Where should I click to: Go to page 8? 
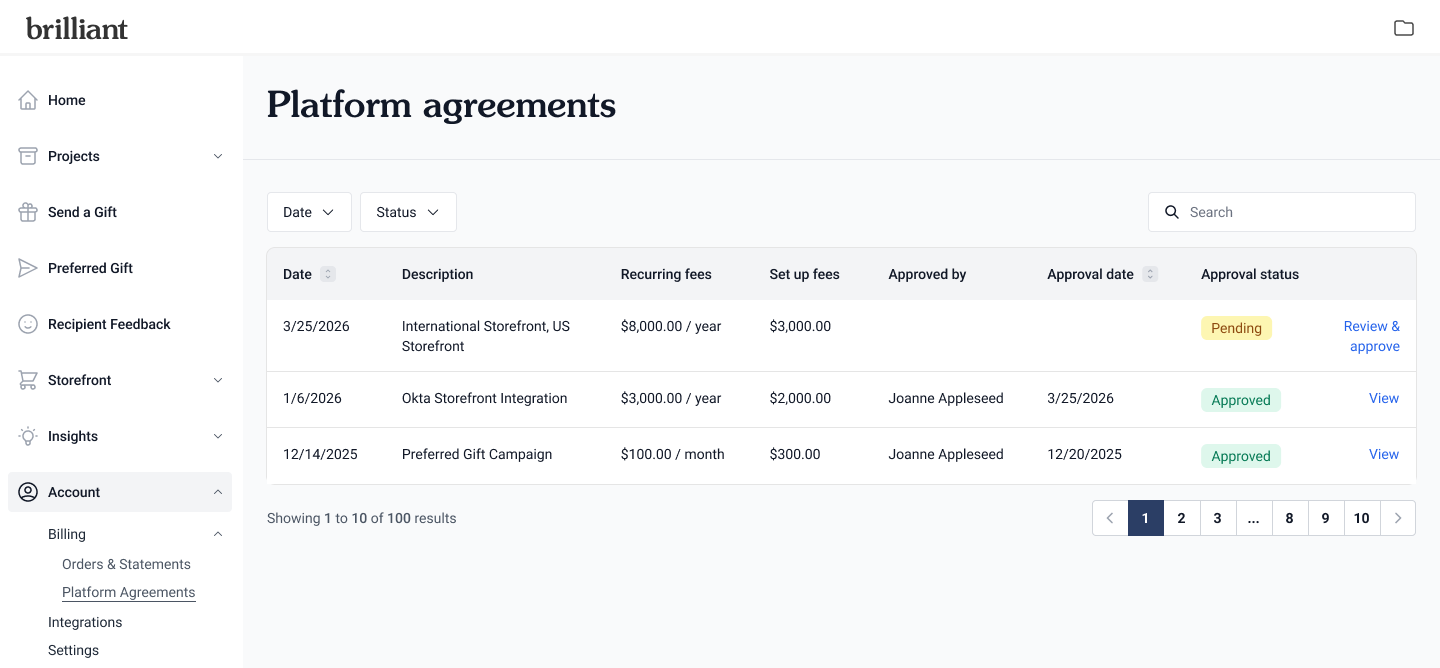coord(1290,518)
